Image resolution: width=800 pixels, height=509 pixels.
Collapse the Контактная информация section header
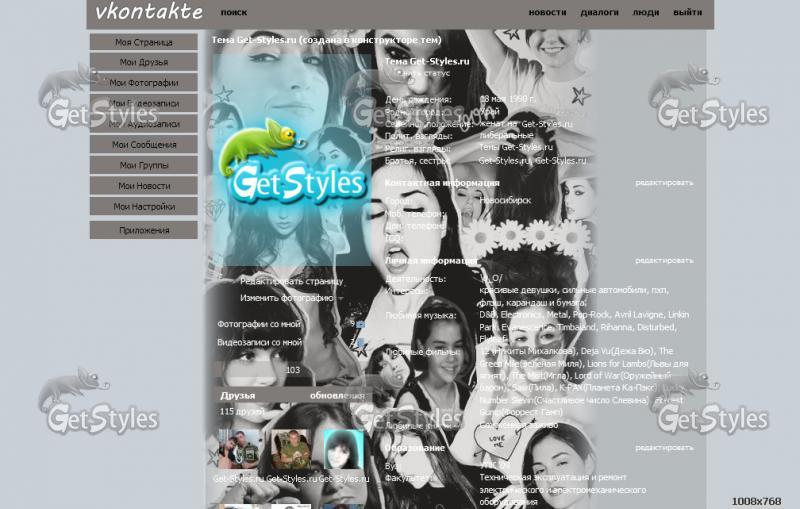[442, 183]
